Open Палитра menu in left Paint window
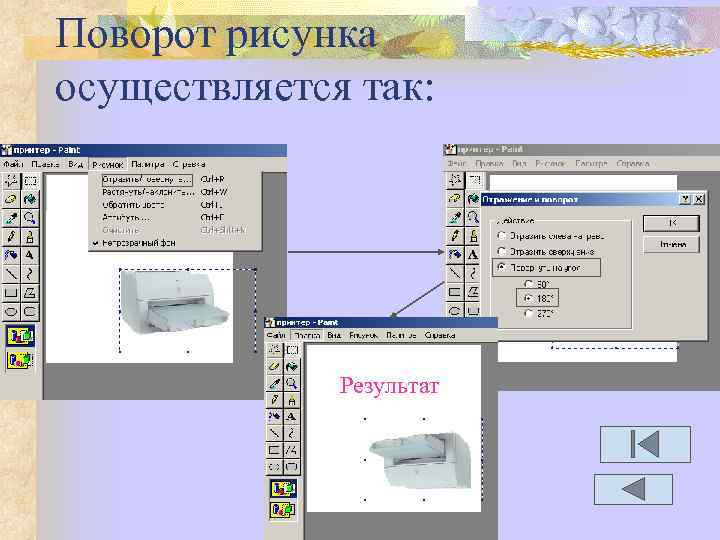The width and height of the screenshot is (720, 540). click(x=147, y=164)
